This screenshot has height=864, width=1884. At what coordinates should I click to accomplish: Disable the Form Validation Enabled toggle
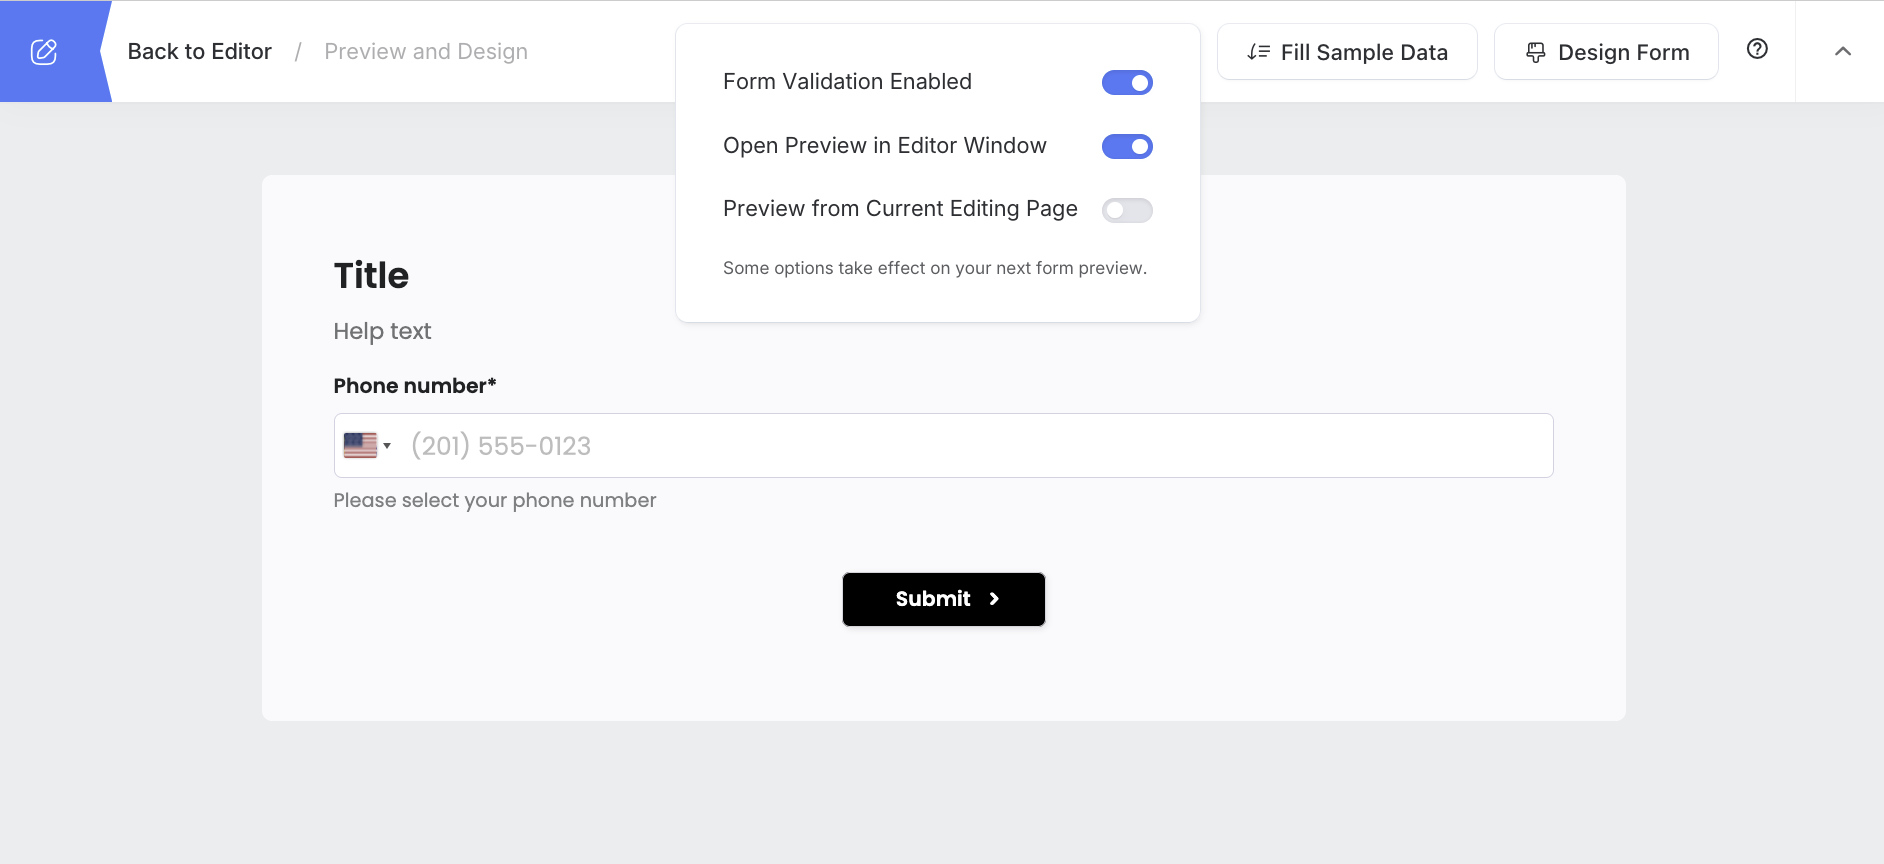[x=1127, y=83]
